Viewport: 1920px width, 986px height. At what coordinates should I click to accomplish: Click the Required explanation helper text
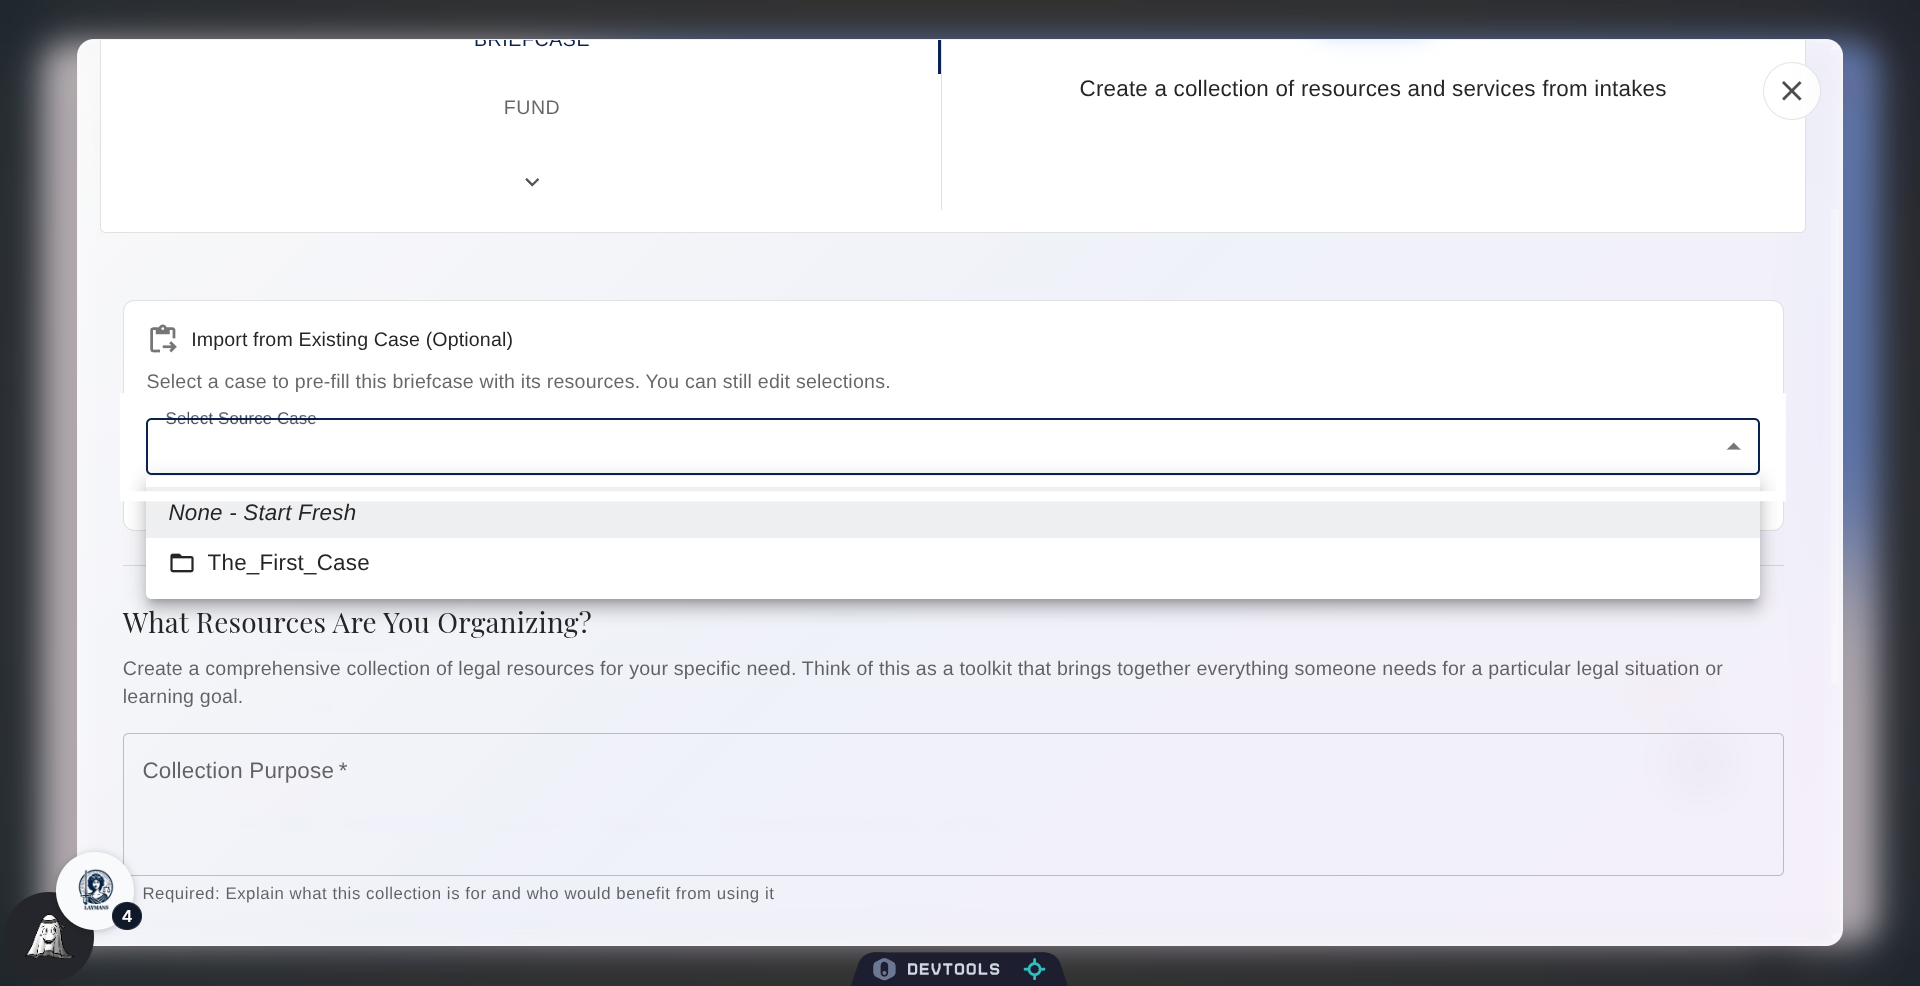(458, 894)
